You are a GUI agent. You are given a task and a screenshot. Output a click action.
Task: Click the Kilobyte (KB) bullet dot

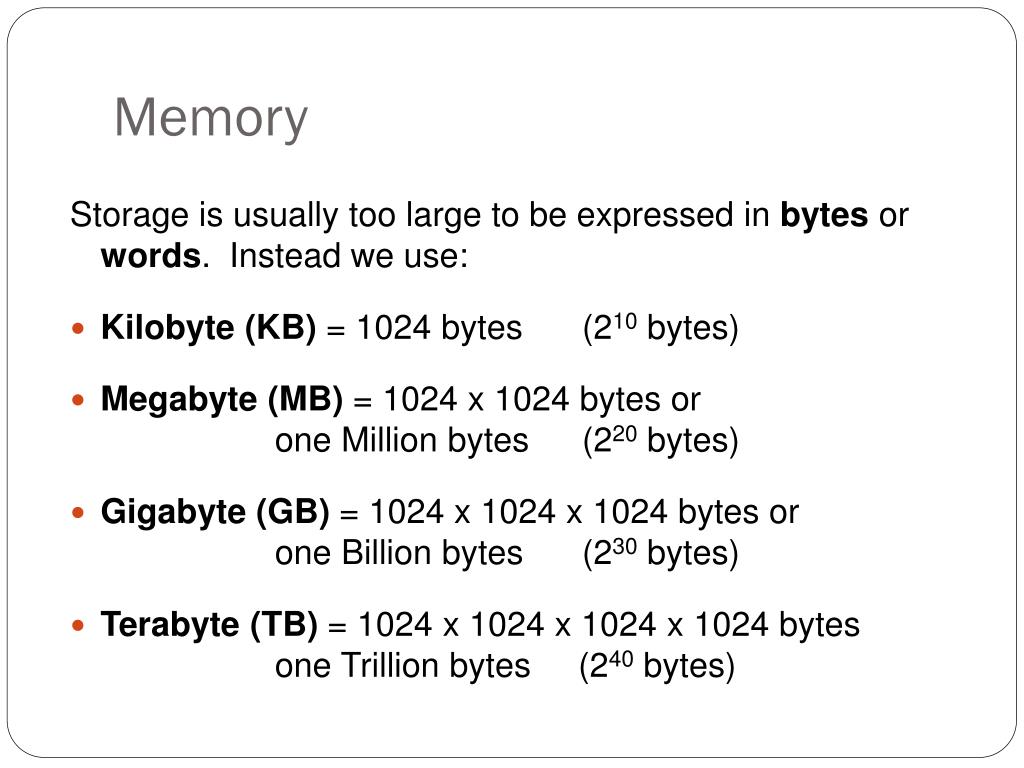[x=78, y=328]
